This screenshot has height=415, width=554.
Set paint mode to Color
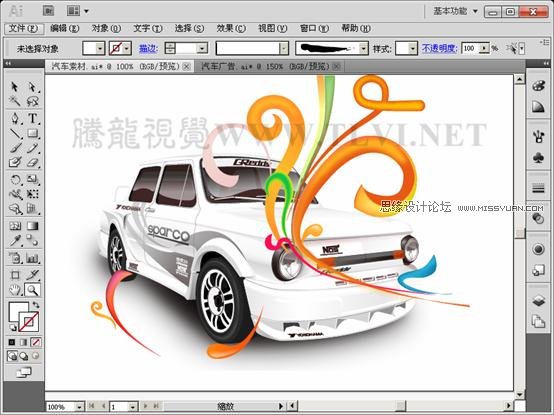coord(12,342)
